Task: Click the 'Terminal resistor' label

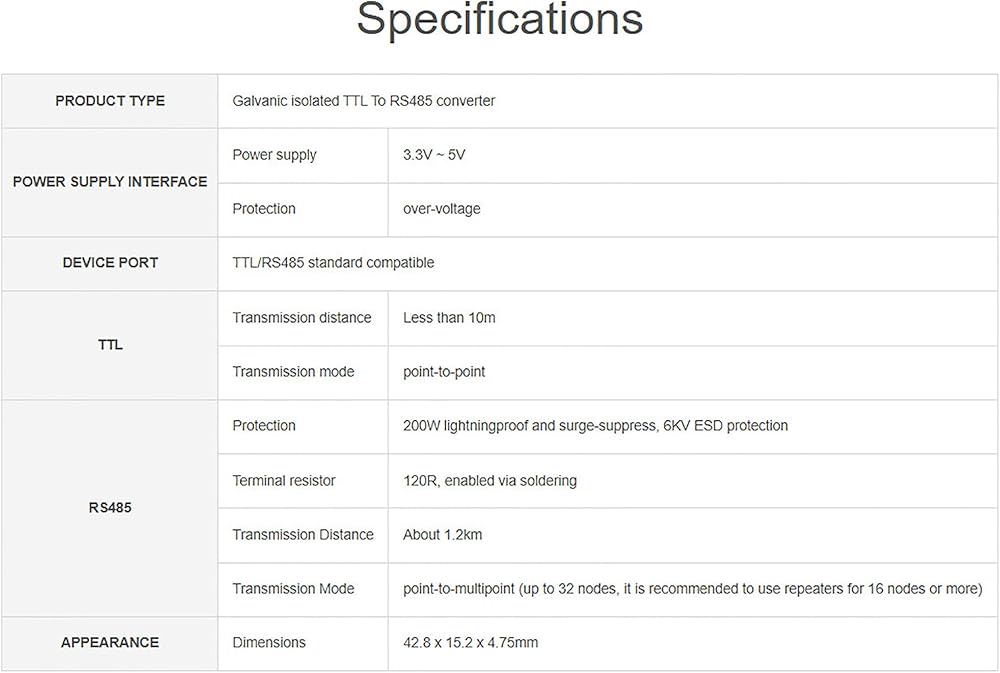Action: 284,481
